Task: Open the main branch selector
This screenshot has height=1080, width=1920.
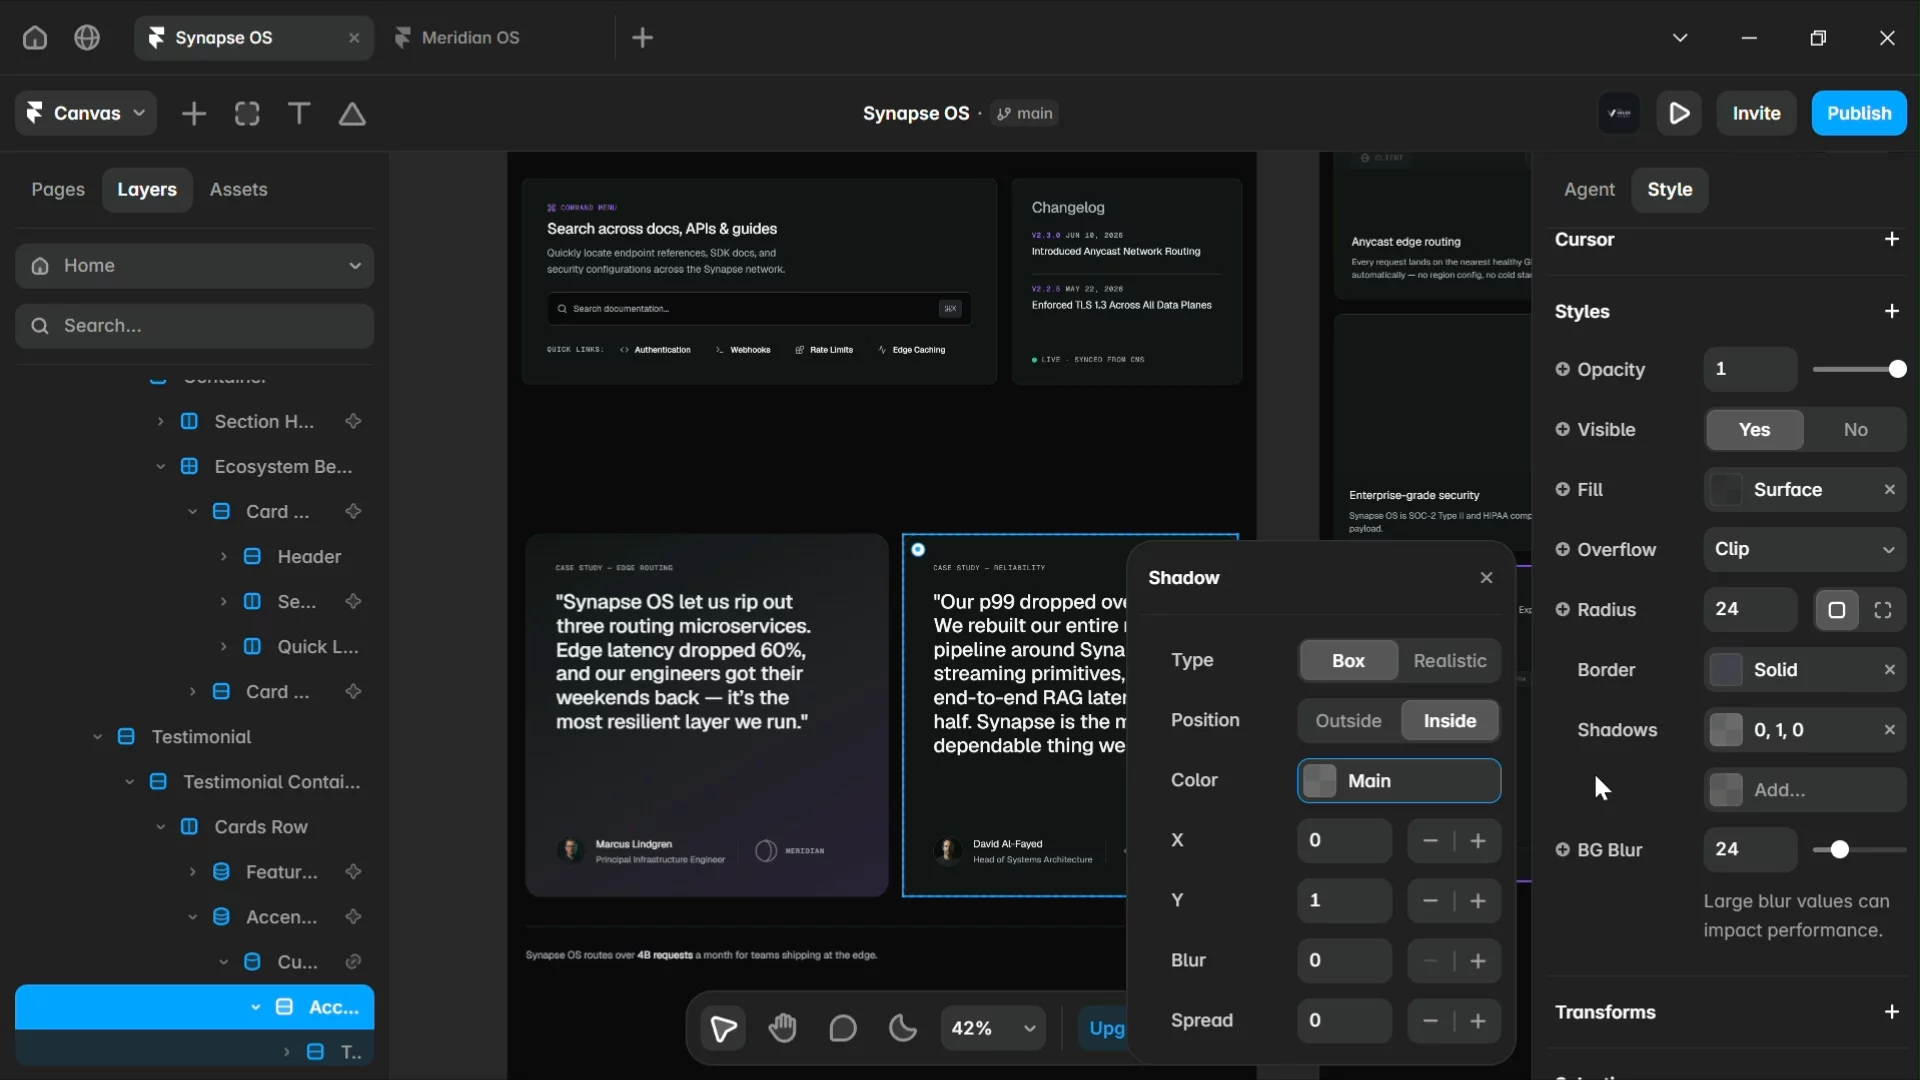Action: tap(1025, 114)
